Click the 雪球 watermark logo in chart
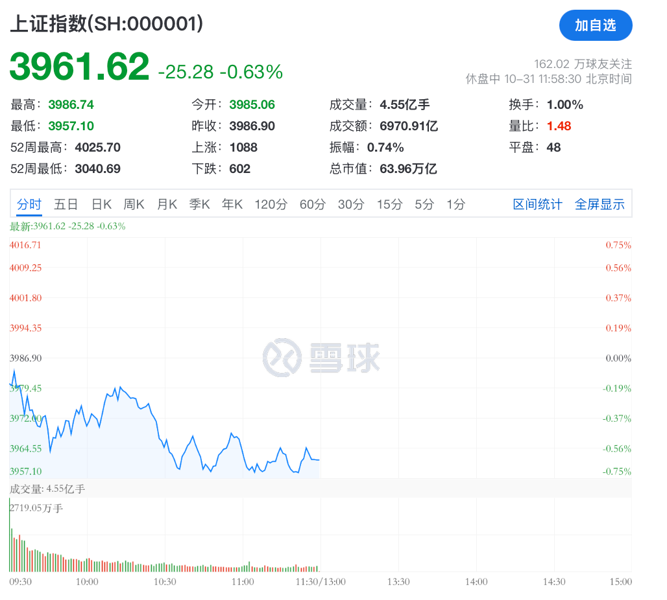This screenshot has width=667, height=600. [322, 358]
